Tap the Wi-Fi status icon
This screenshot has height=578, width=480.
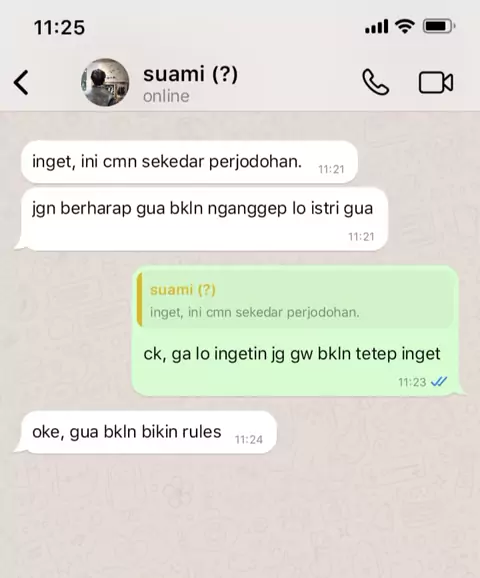coord(404,26)
